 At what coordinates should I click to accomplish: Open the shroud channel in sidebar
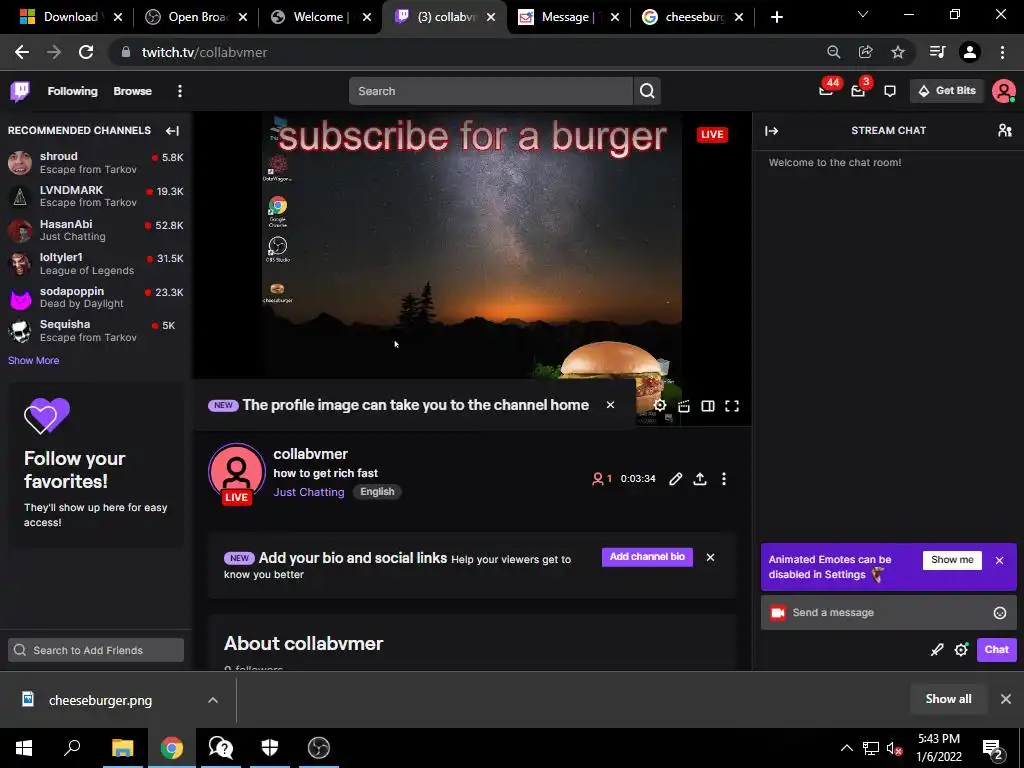95,163
